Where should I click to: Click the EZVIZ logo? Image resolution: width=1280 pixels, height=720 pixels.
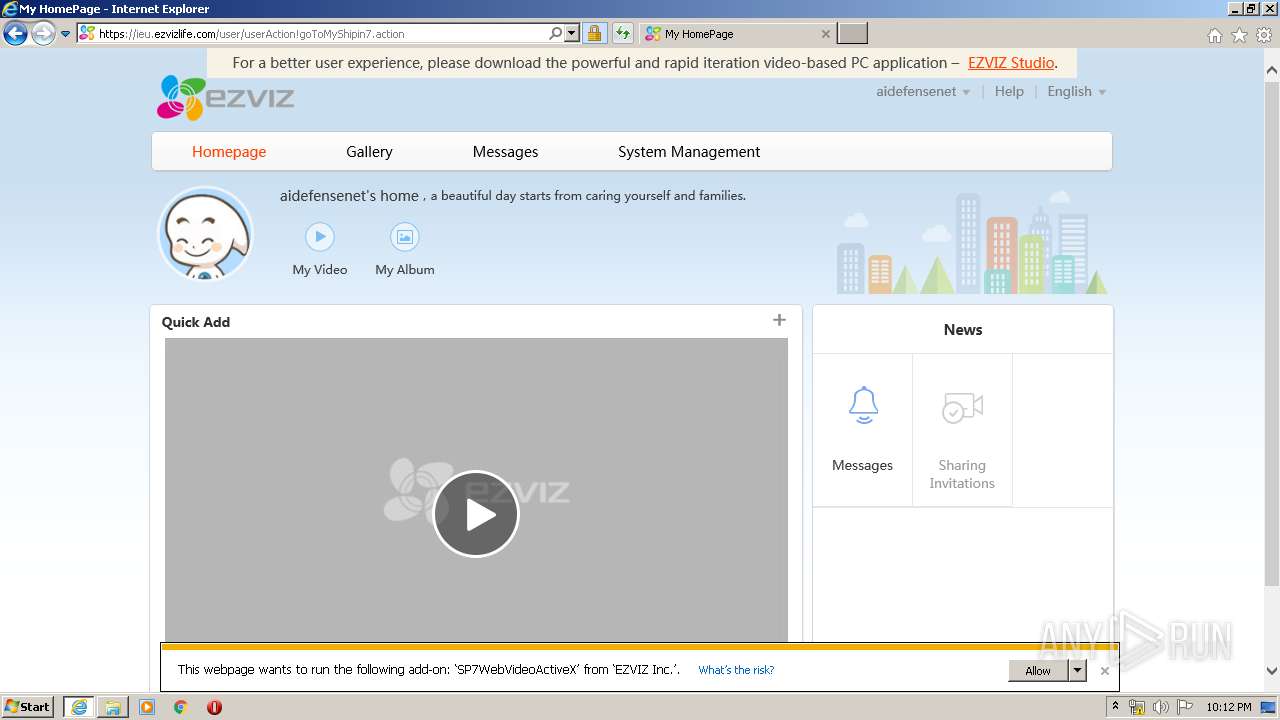click(225, 98)
